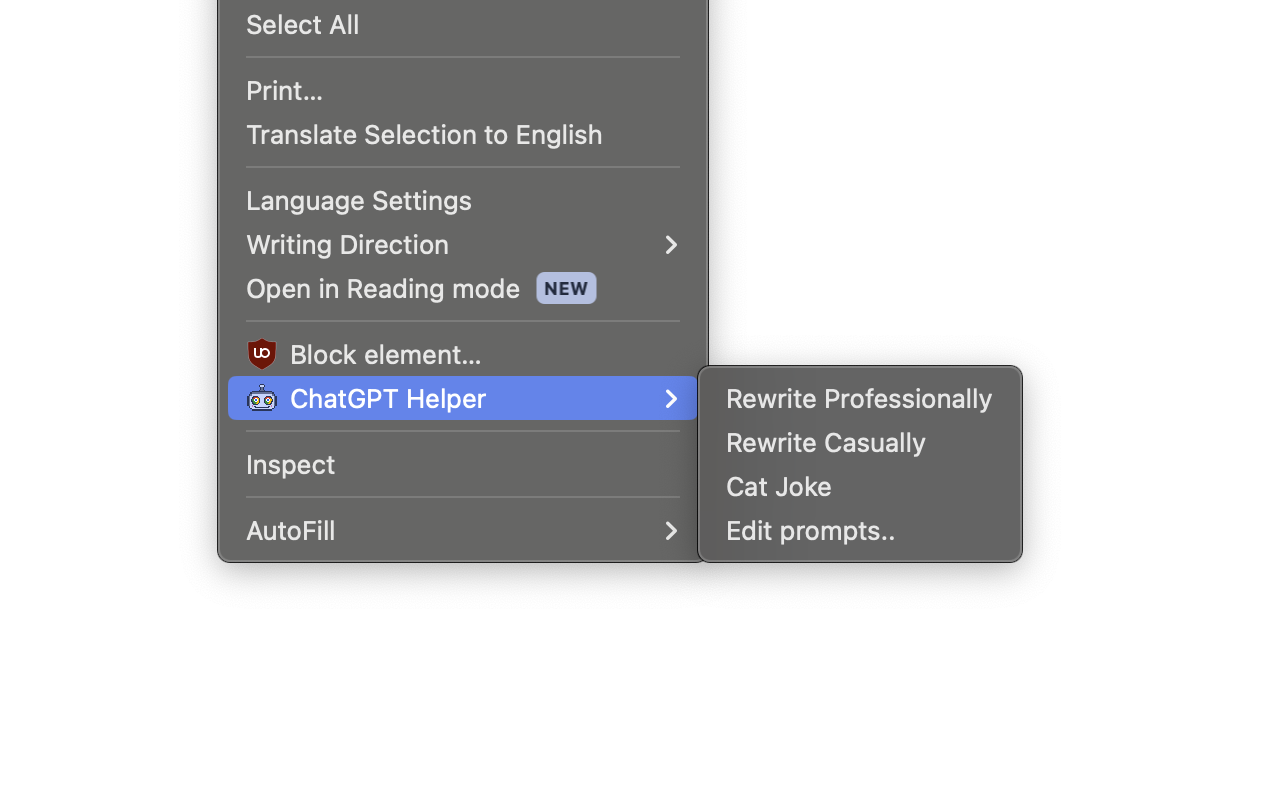Click the highlighted ChatGPT Helper entry
This screenshot has width=1280, height=800.
click(388, 398)
